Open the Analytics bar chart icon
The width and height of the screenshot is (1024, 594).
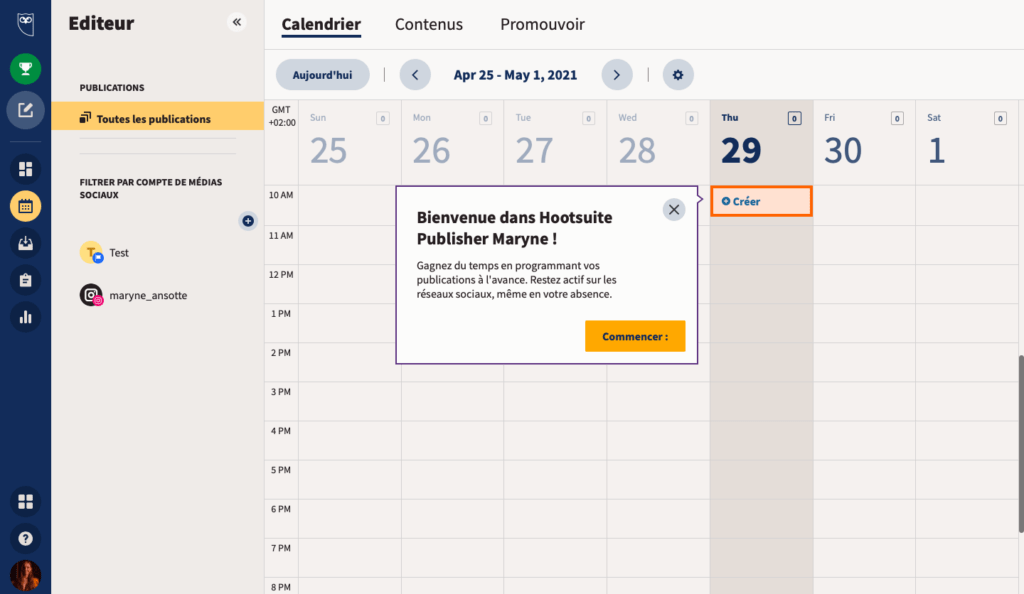click(25, 318)
